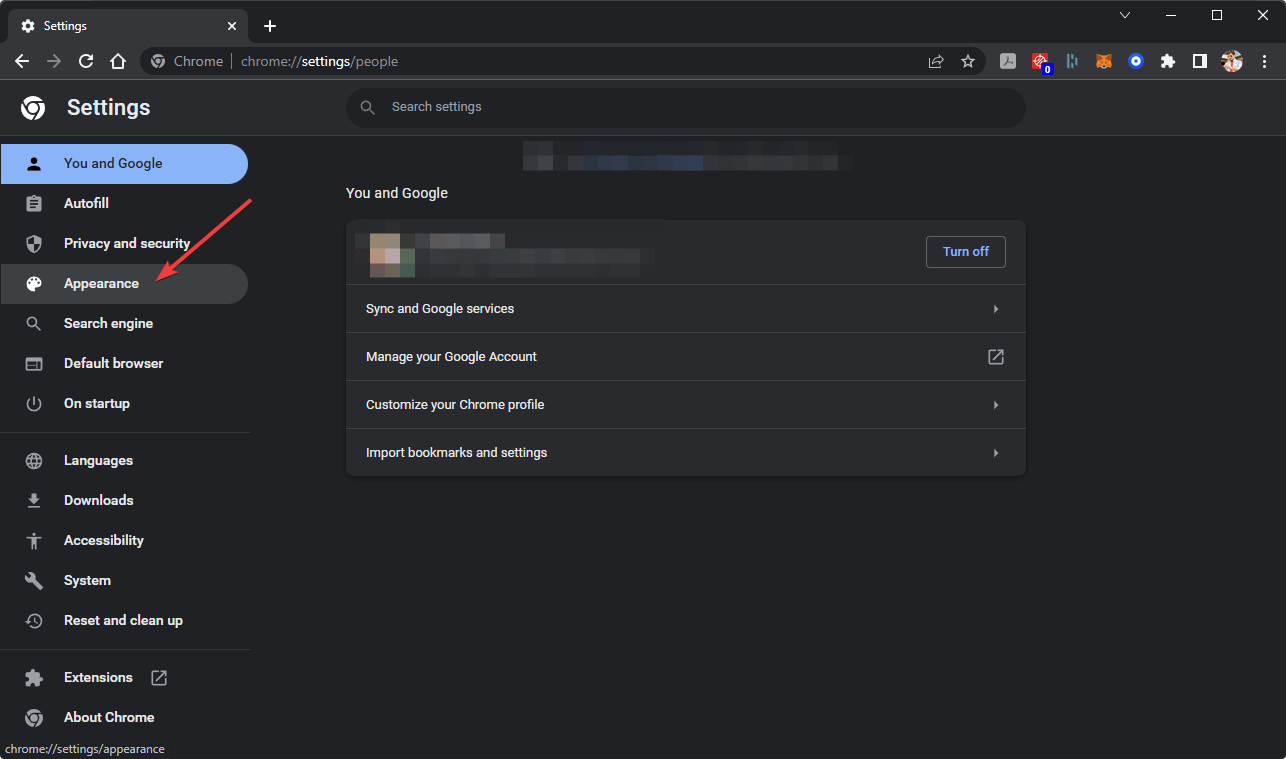The width and height of the screenshot is (1286, 759).
Task: Expand Sync and Google services
Action: coord(686,309)
